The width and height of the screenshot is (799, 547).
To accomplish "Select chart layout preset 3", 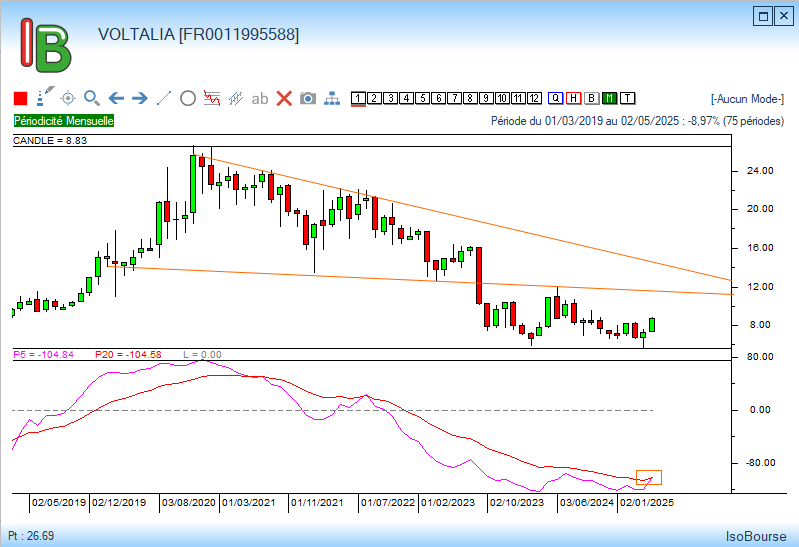I will point(391,98).
